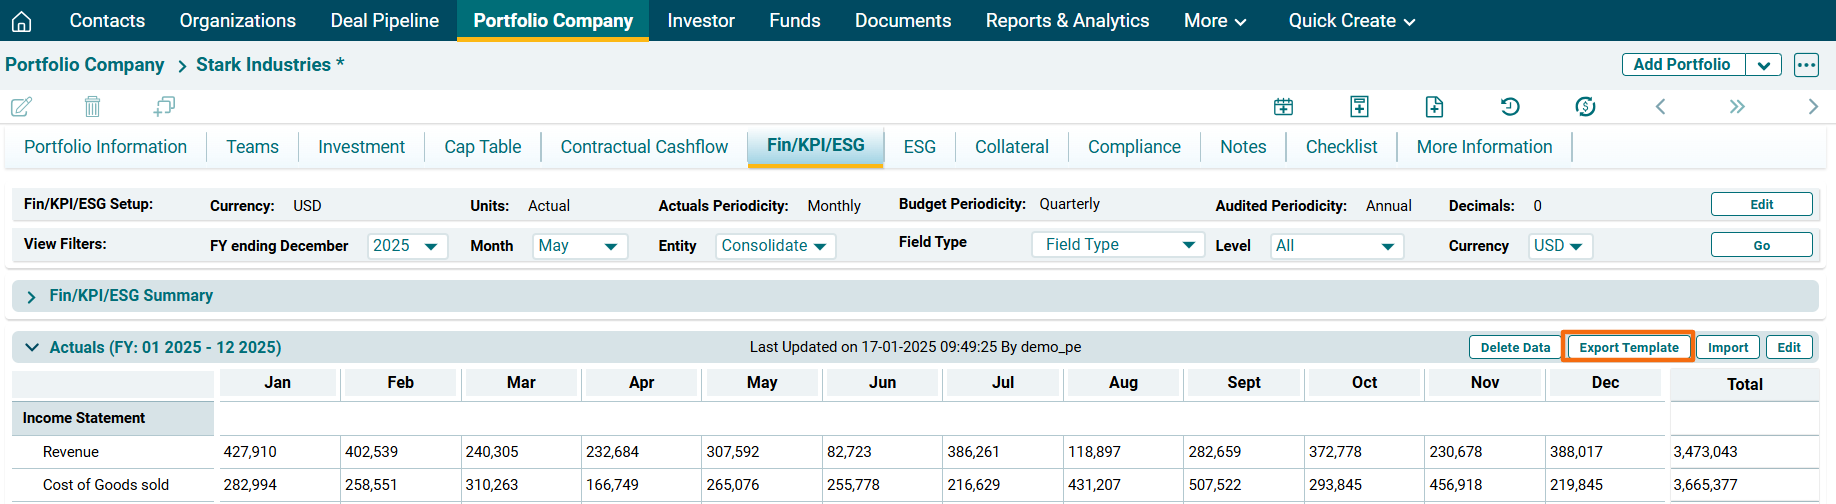Switch to the Cap Table tab
The width and height of the screenshot is (1836, 504).
pos(482,147)
